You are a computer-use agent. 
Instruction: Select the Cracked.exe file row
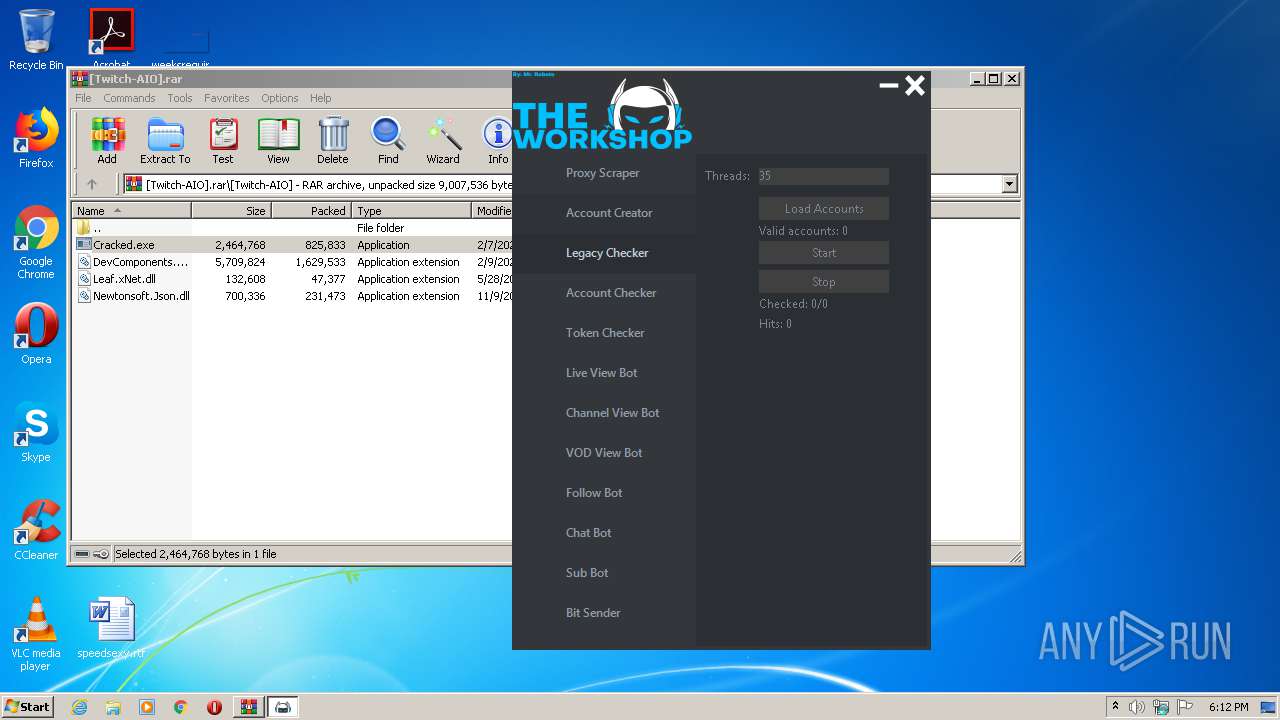click(292, 245)
